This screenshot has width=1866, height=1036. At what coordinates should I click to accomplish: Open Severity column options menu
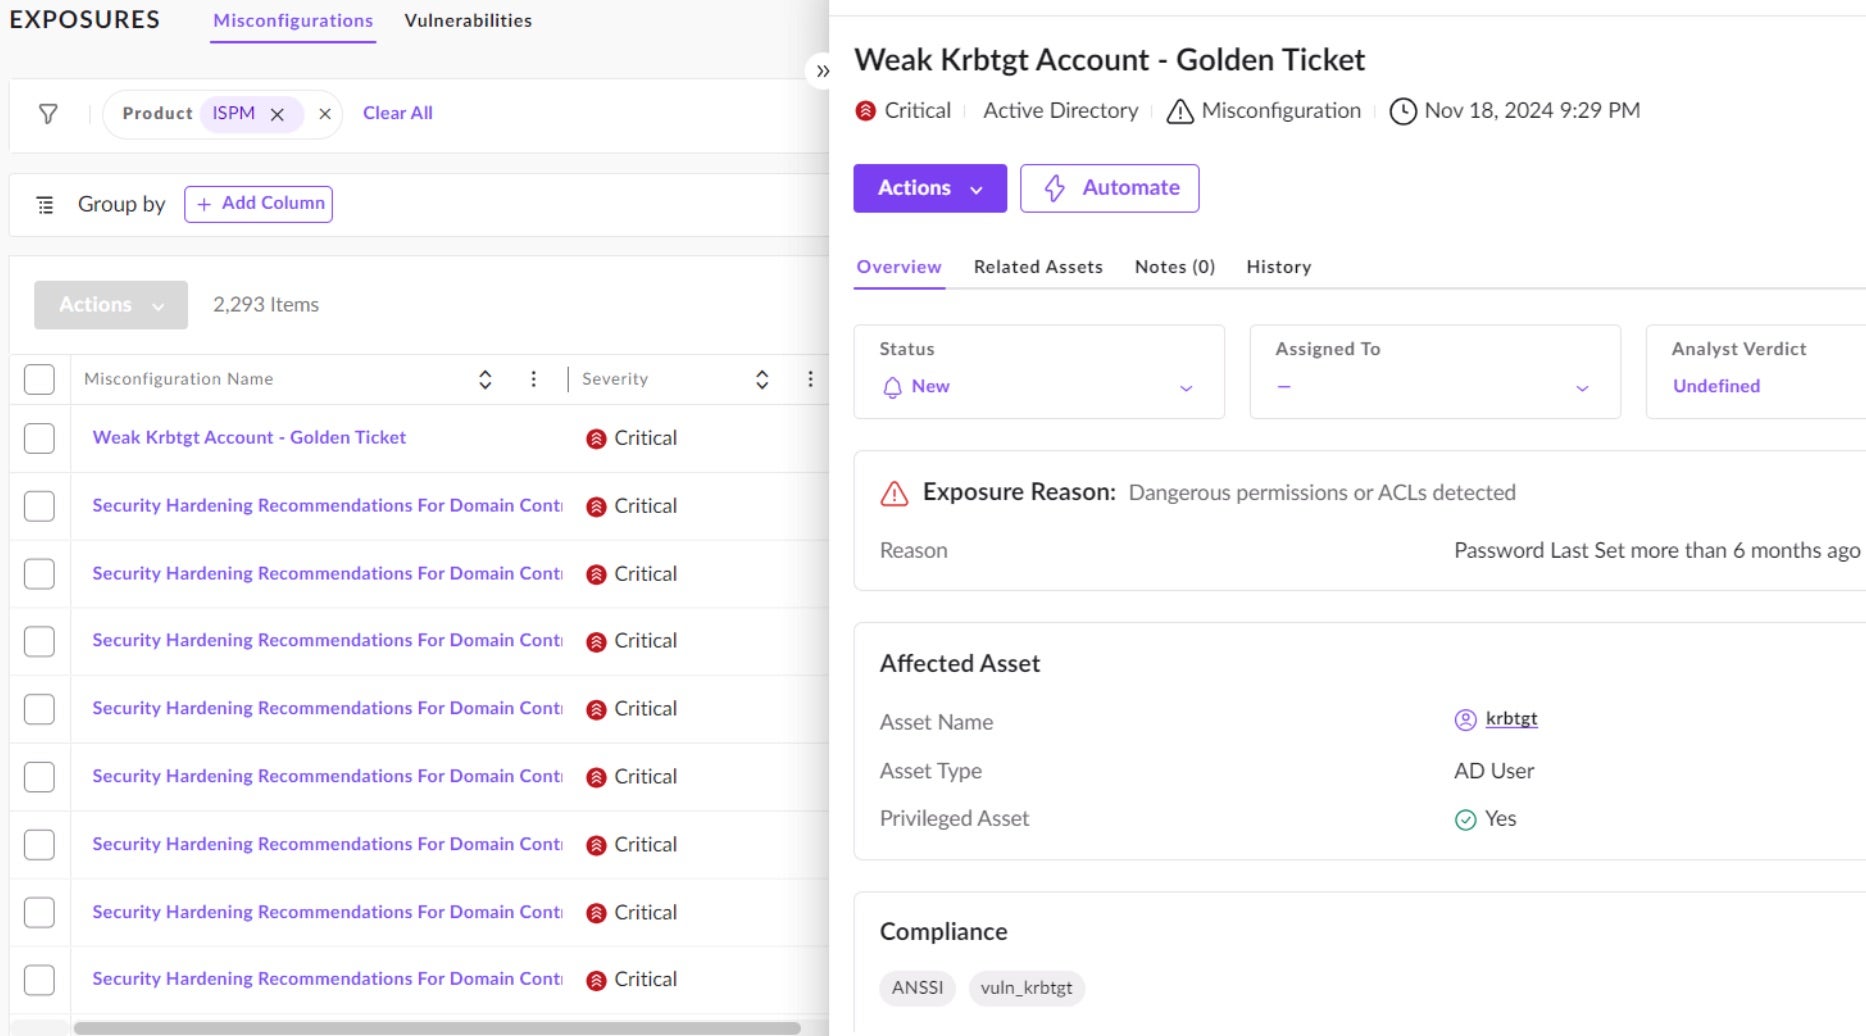click(x=810, y=379)
